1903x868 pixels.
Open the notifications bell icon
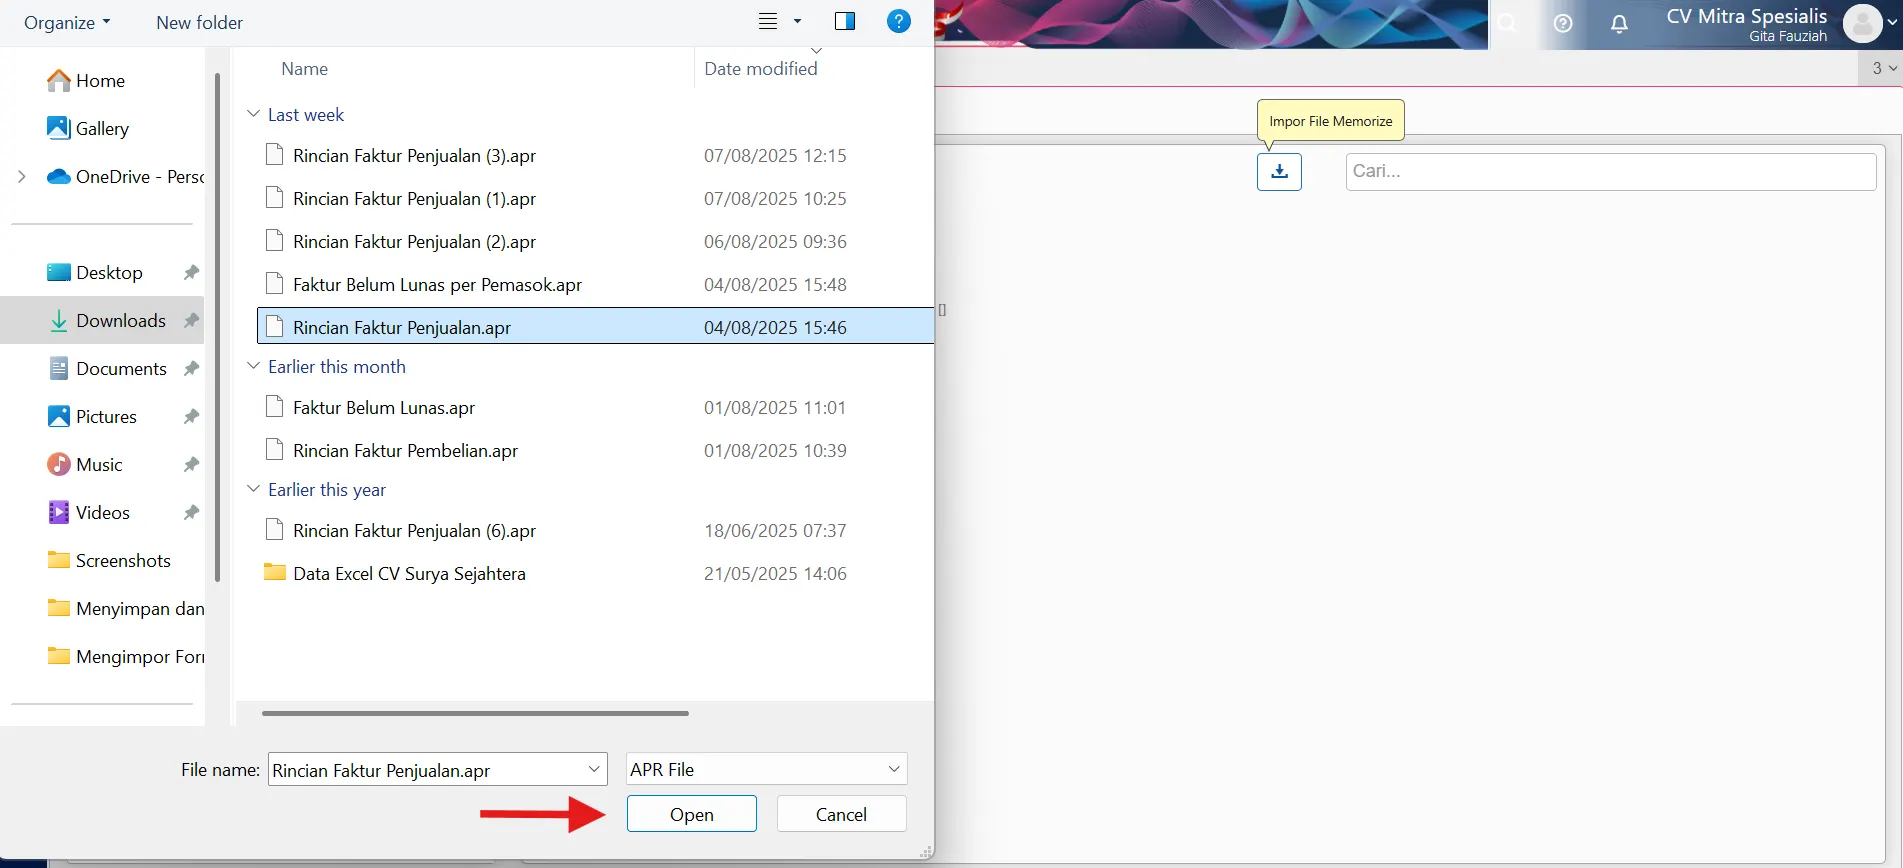point(1619,24)
